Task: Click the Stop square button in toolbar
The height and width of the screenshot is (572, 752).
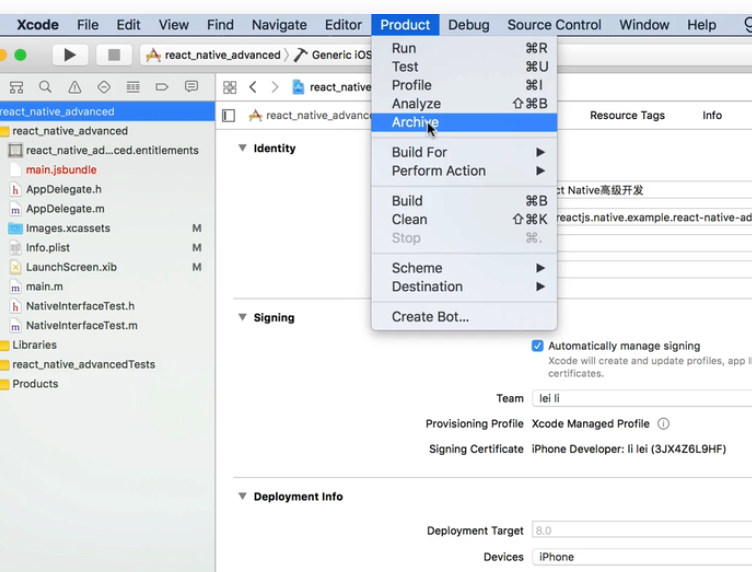Action: click(x=114, y=55)
